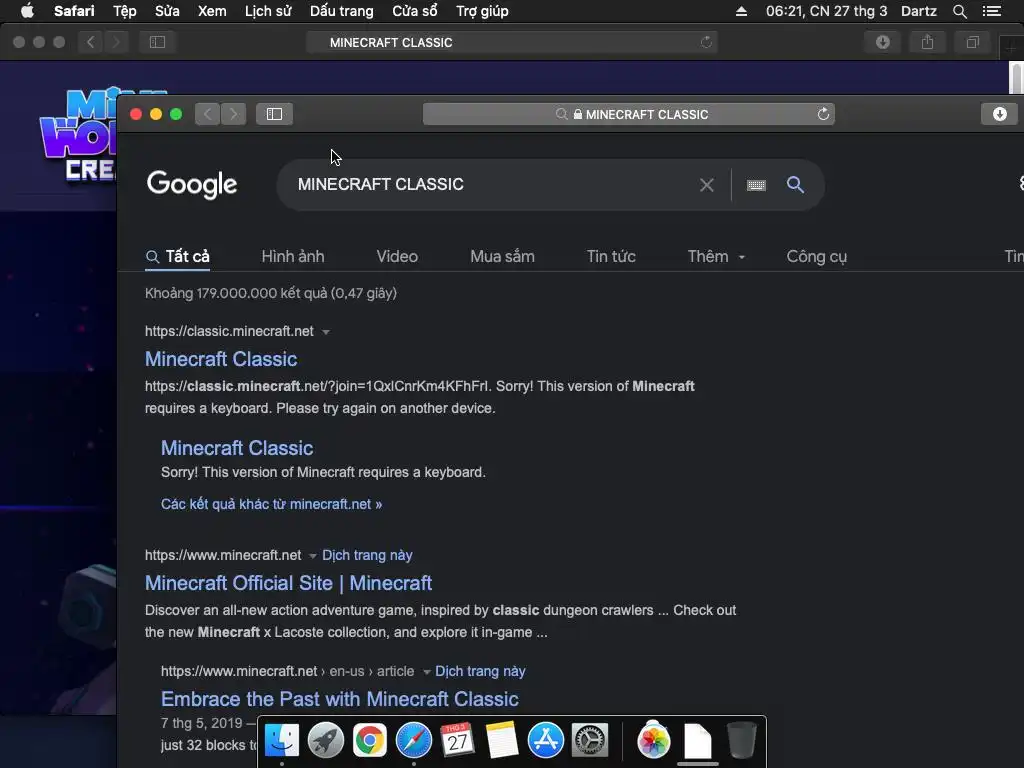Open Notes from the Dock
The width and height of the screenshot is (1024, 768).
click(x=502, y=741)
